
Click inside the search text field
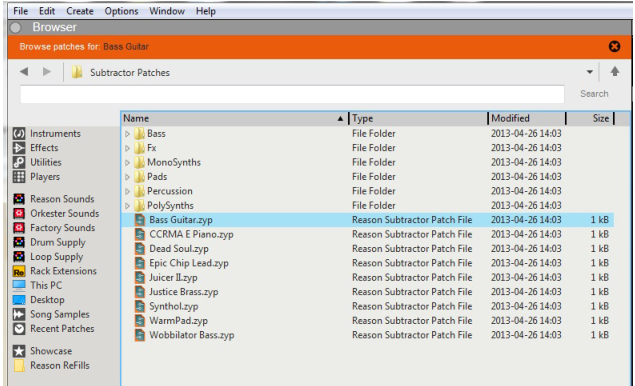click(292, 94)
